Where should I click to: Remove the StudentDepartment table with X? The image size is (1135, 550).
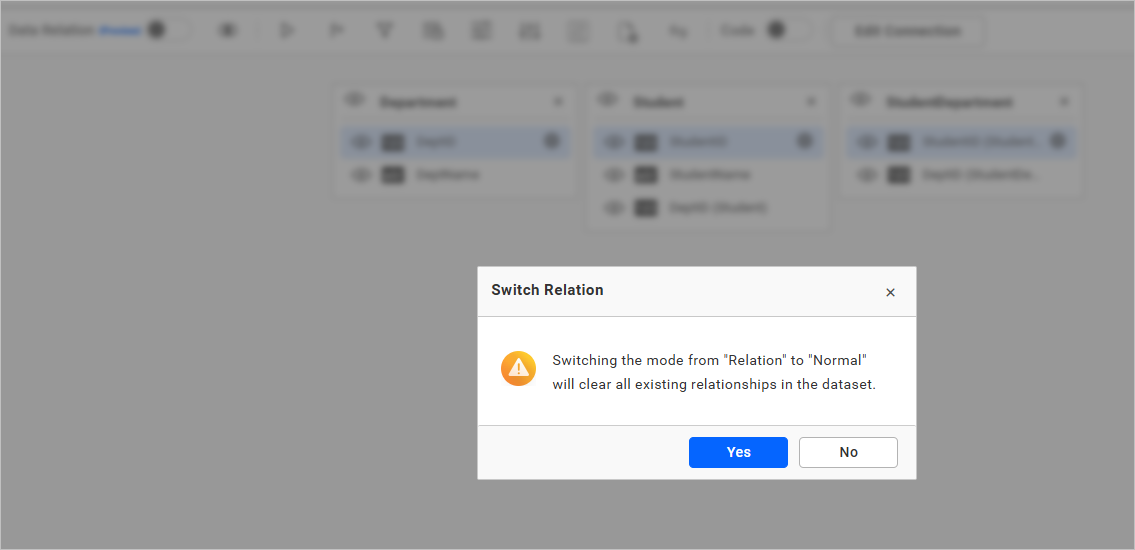1064,102
